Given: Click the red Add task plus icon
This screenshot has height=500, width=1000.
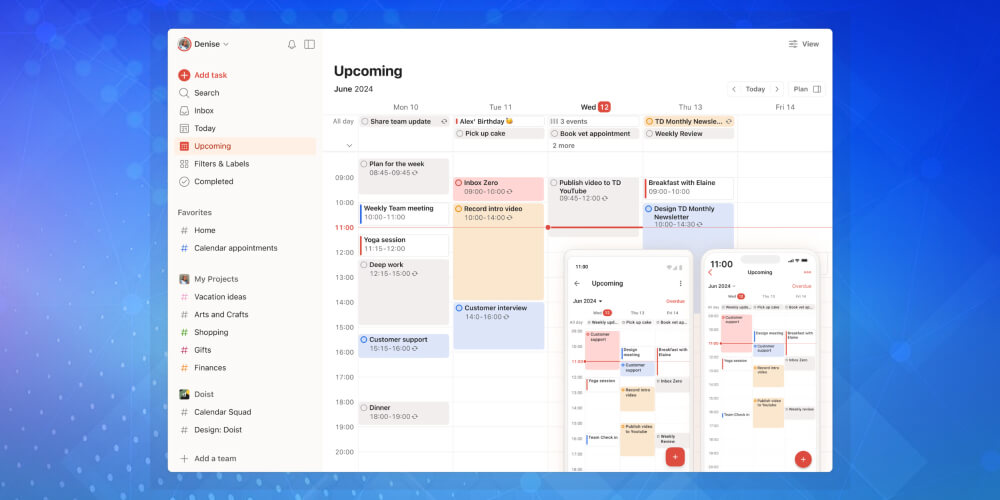Looking at the screenshot, I should click(184, 75).
